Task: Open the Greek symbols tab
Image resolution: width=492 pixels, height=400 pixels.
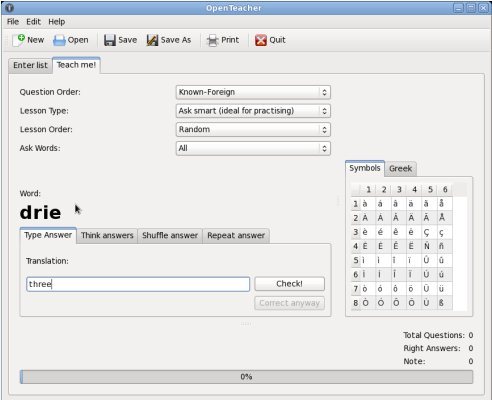Action: 400,169
